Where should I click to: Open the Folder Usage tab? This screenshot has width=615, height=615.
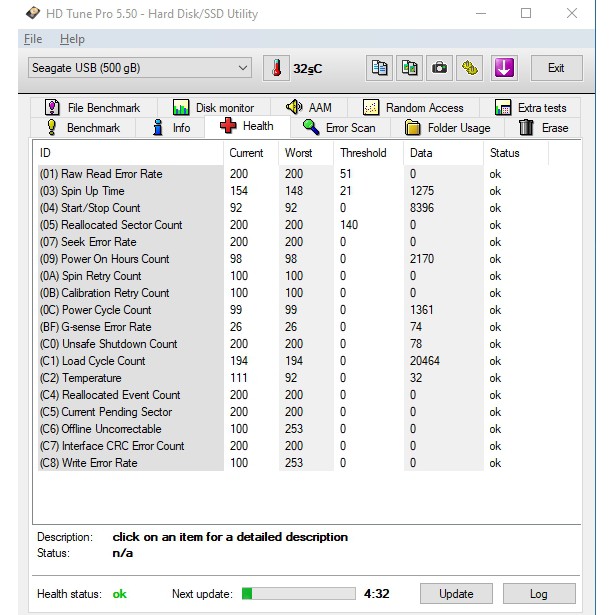[x=447, y=128]
